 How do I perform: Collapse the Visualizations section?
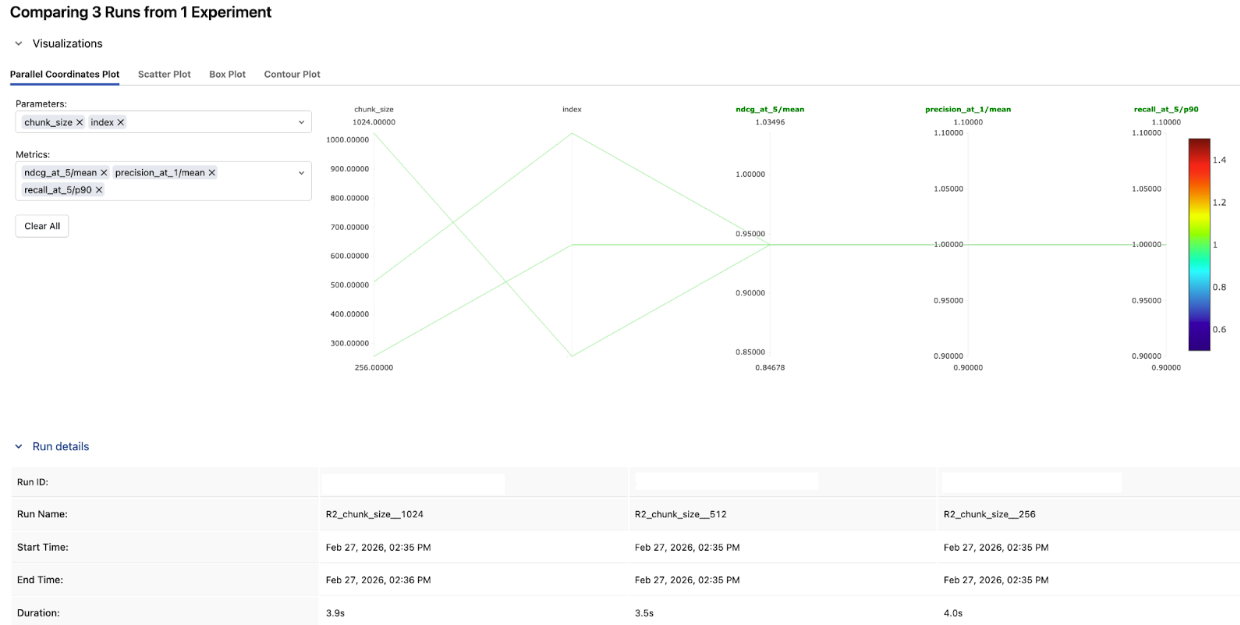[18, 44]
